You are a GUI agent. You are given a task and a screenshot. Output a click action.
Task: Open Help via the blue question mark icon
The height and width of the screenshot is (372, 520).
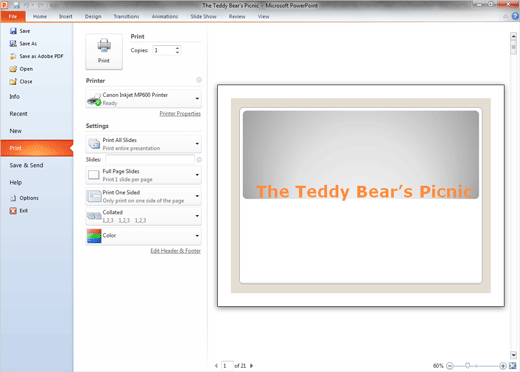515,16
